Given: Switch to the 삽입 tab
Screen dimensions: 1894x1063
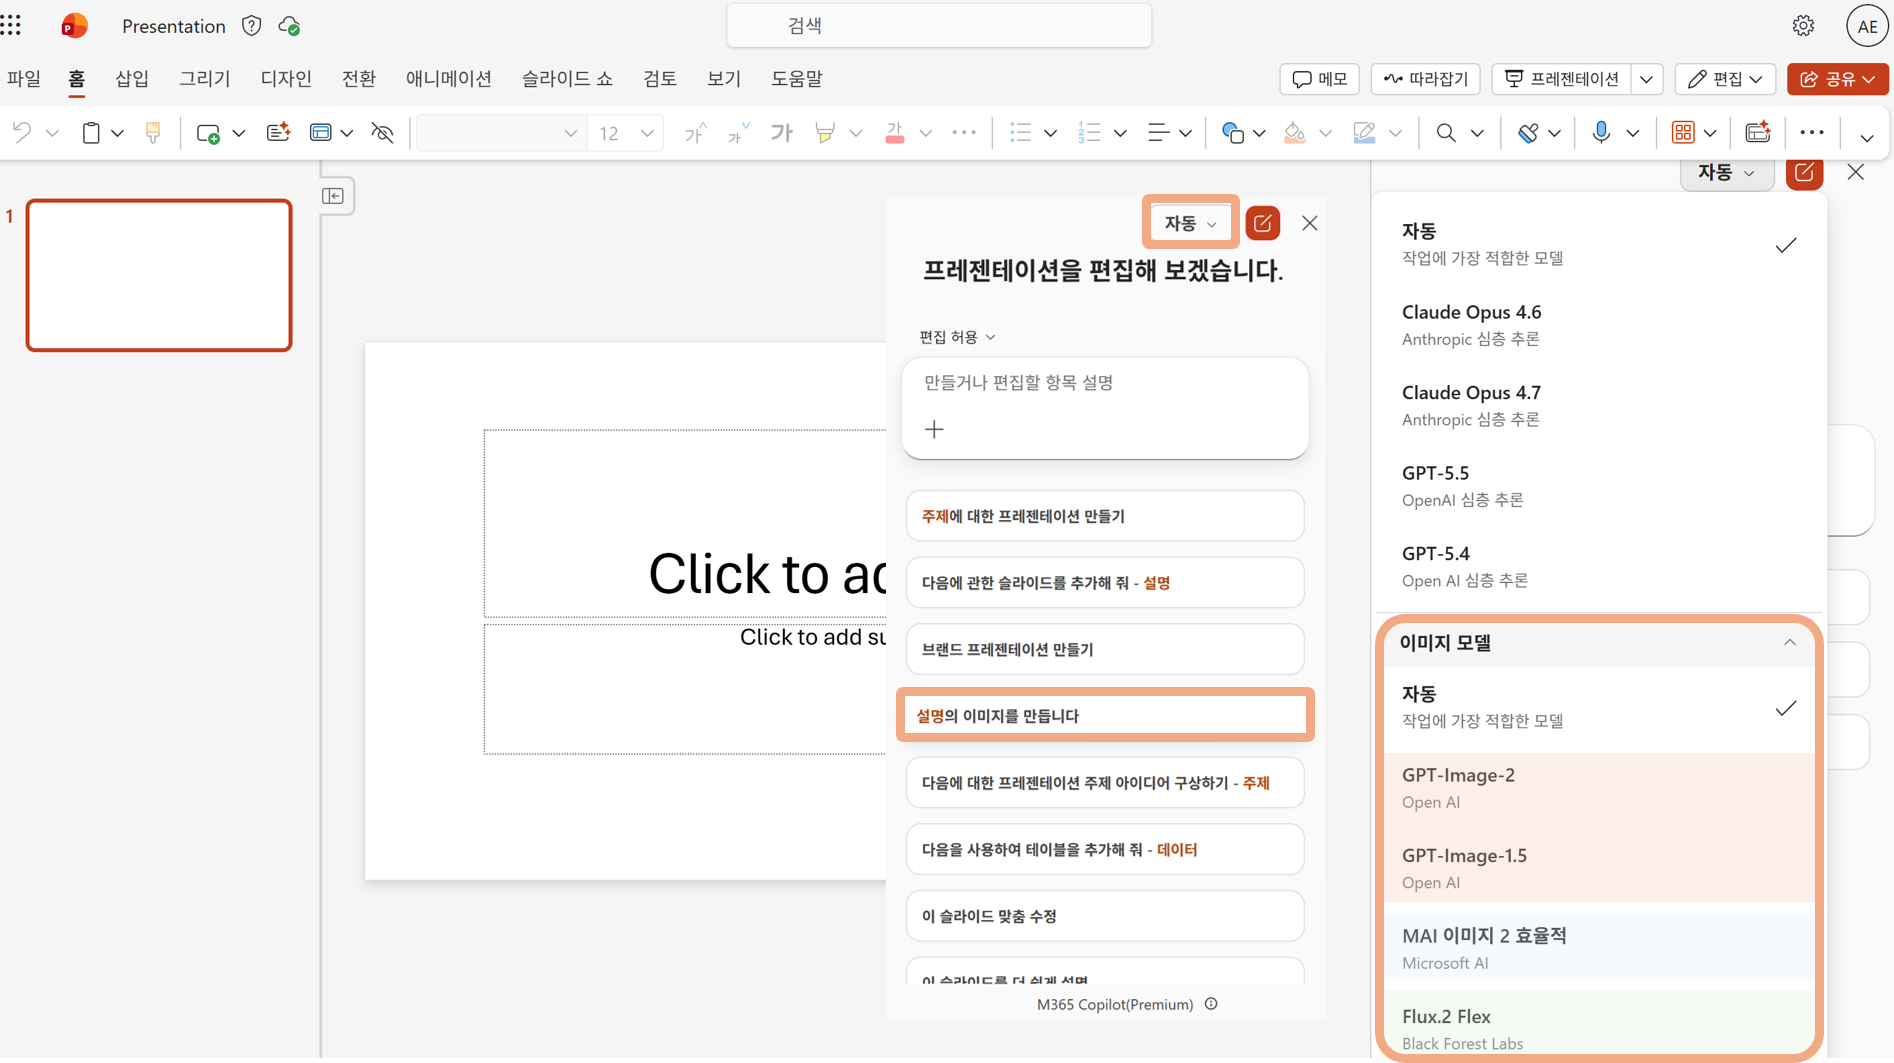Looking at the screenshot, I should [x=132, y=79].
